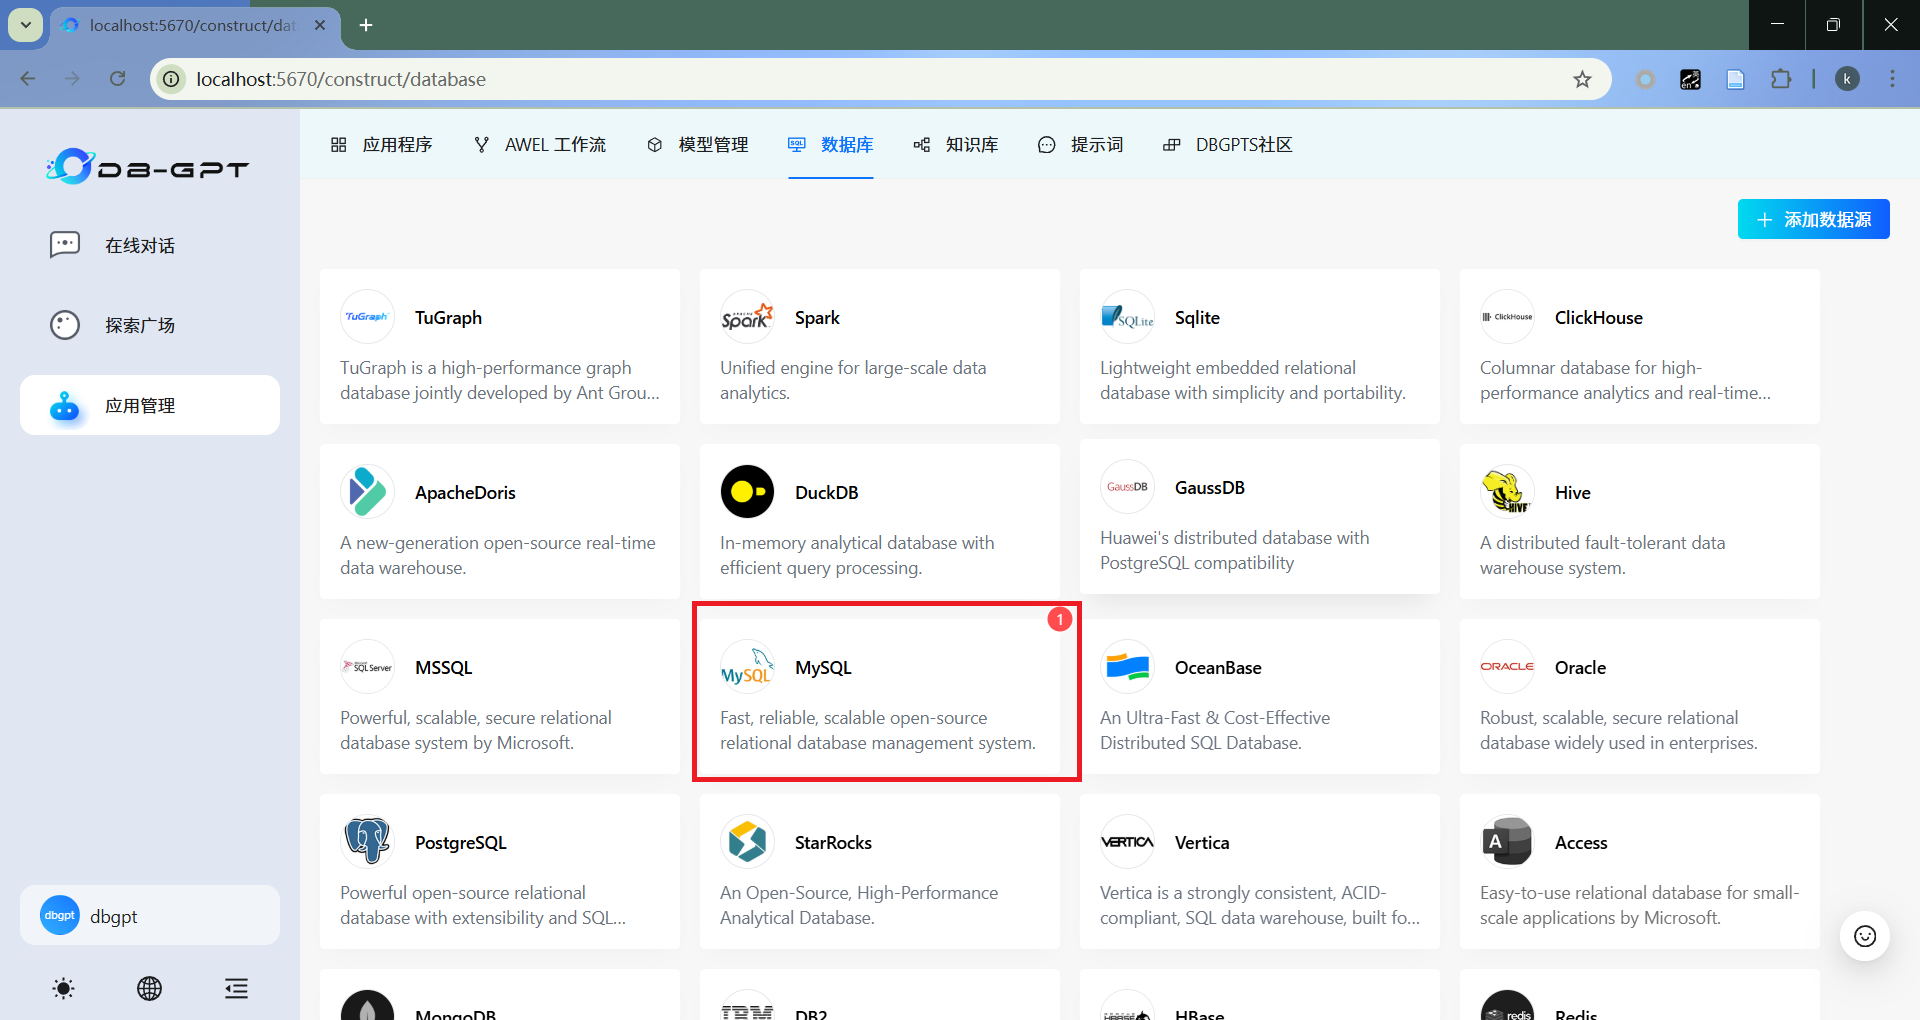Click the browser address bar
Viewport: 1920px width, 1020px height.
[x=860, y=79]
